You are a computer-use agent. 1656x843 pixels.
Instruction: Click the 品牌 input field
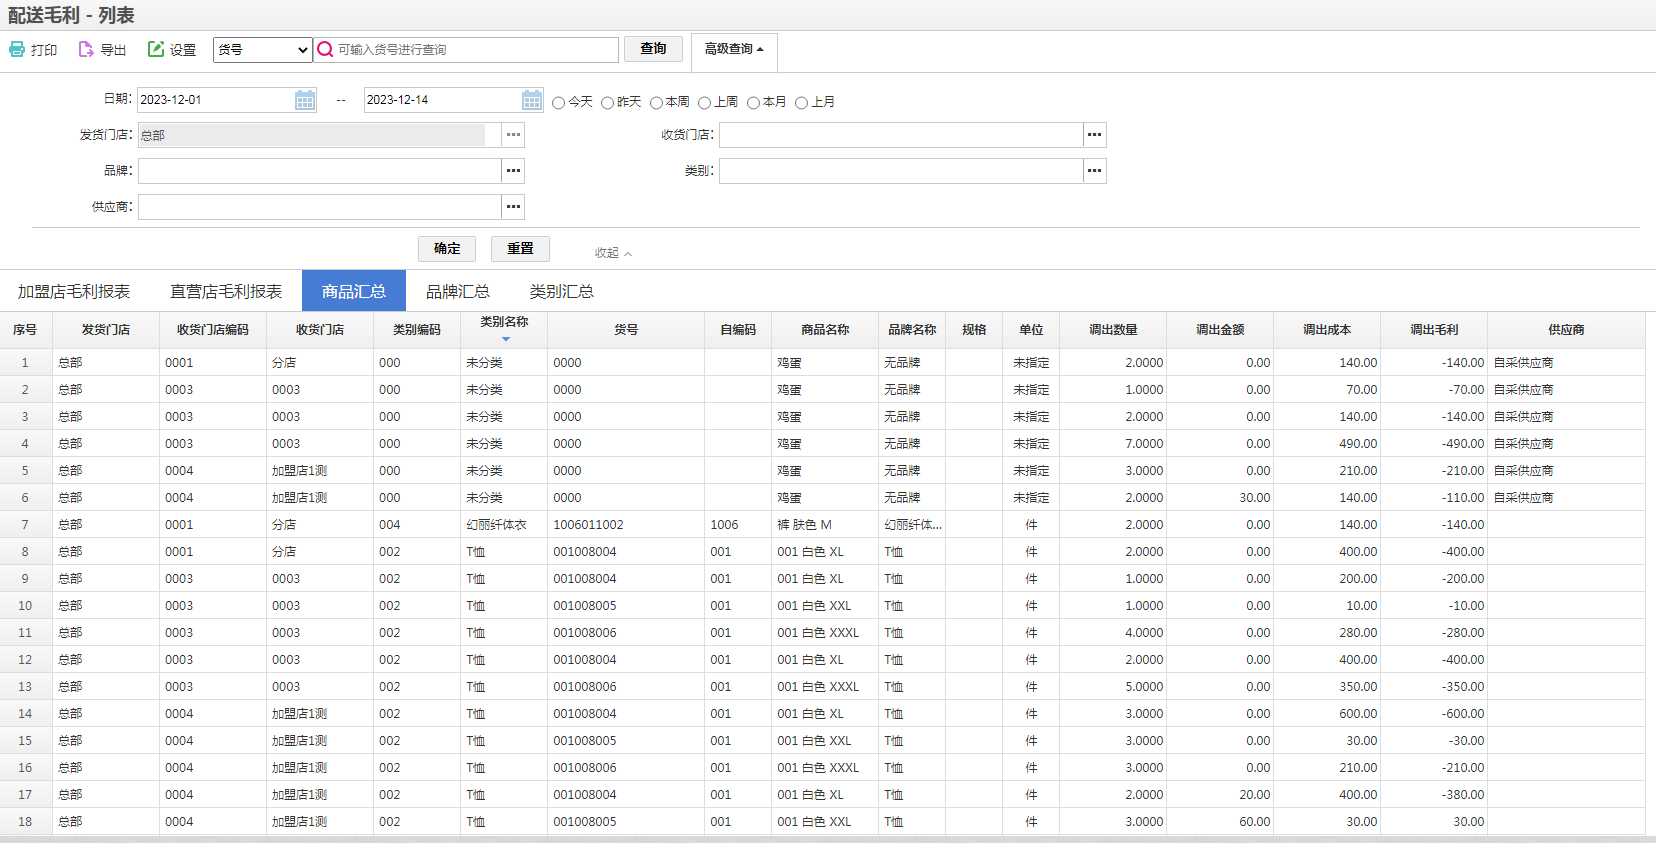tap(319, 171)
